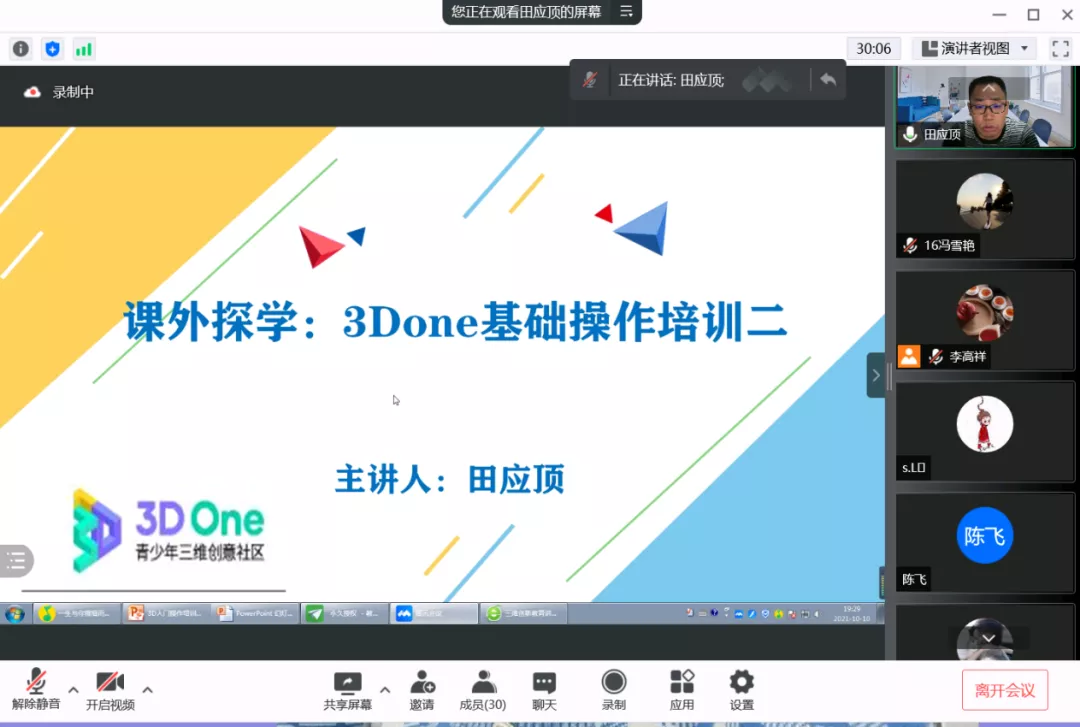Image resolution: width=1080 pixels, height=727 pixels.
Task: Click the orange contact icon beside 李高祥
Action: click(909, 356)
